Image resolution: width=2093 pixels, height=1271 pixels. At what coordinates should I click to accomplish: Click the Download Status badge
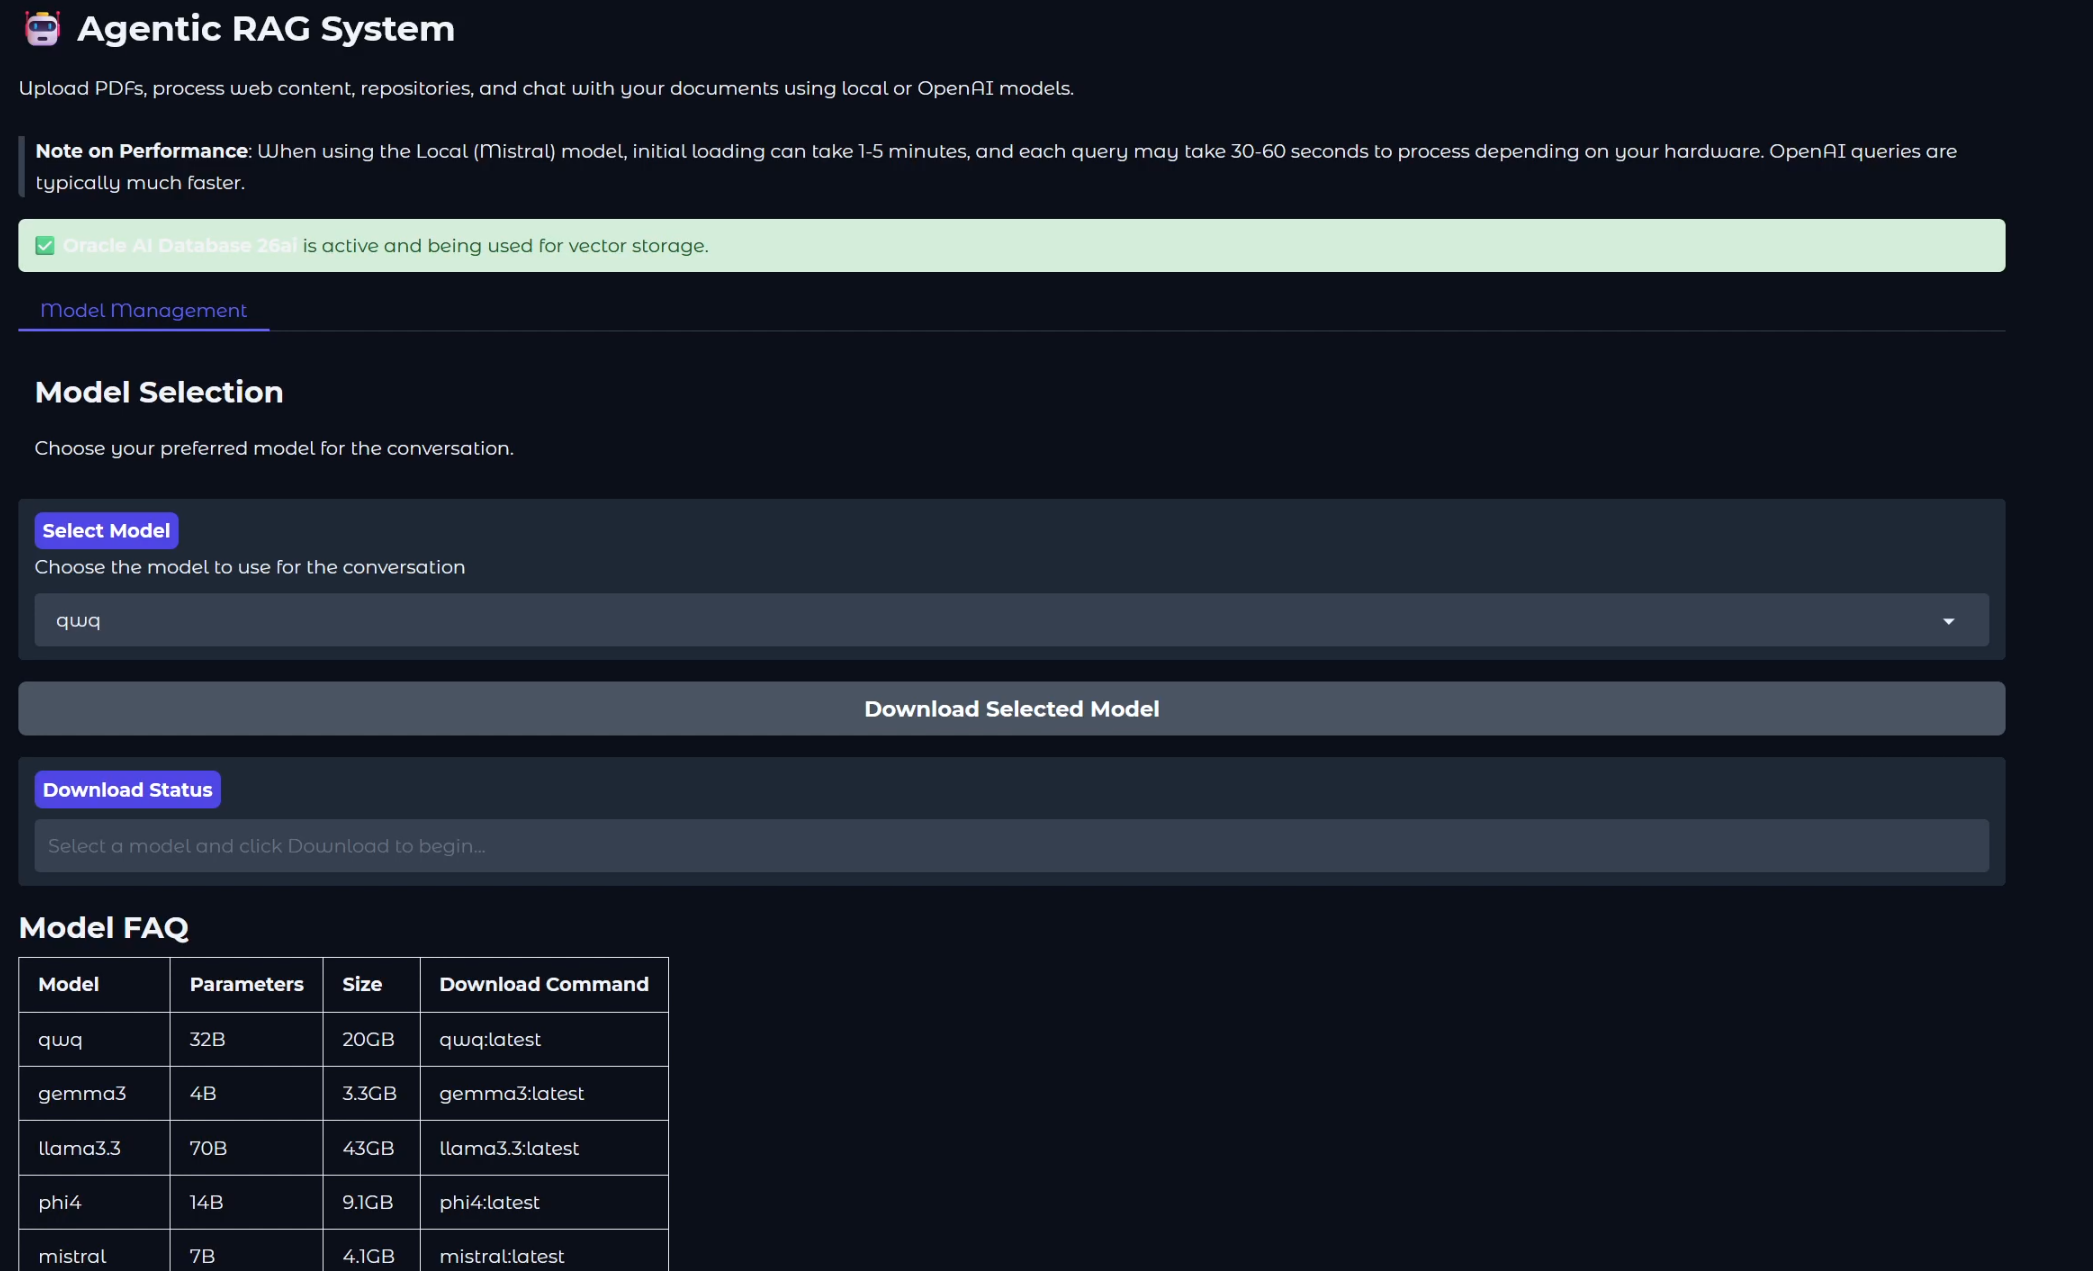tap(127, 789)
